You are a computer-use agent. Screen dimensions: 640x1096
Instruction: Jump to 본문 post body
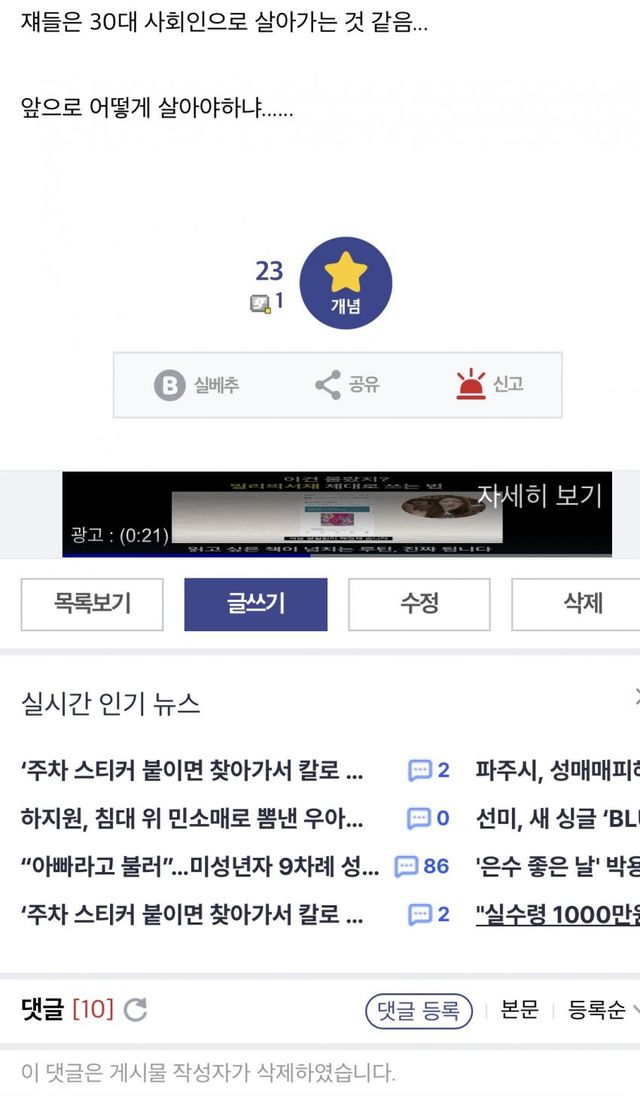(519, 1009)
